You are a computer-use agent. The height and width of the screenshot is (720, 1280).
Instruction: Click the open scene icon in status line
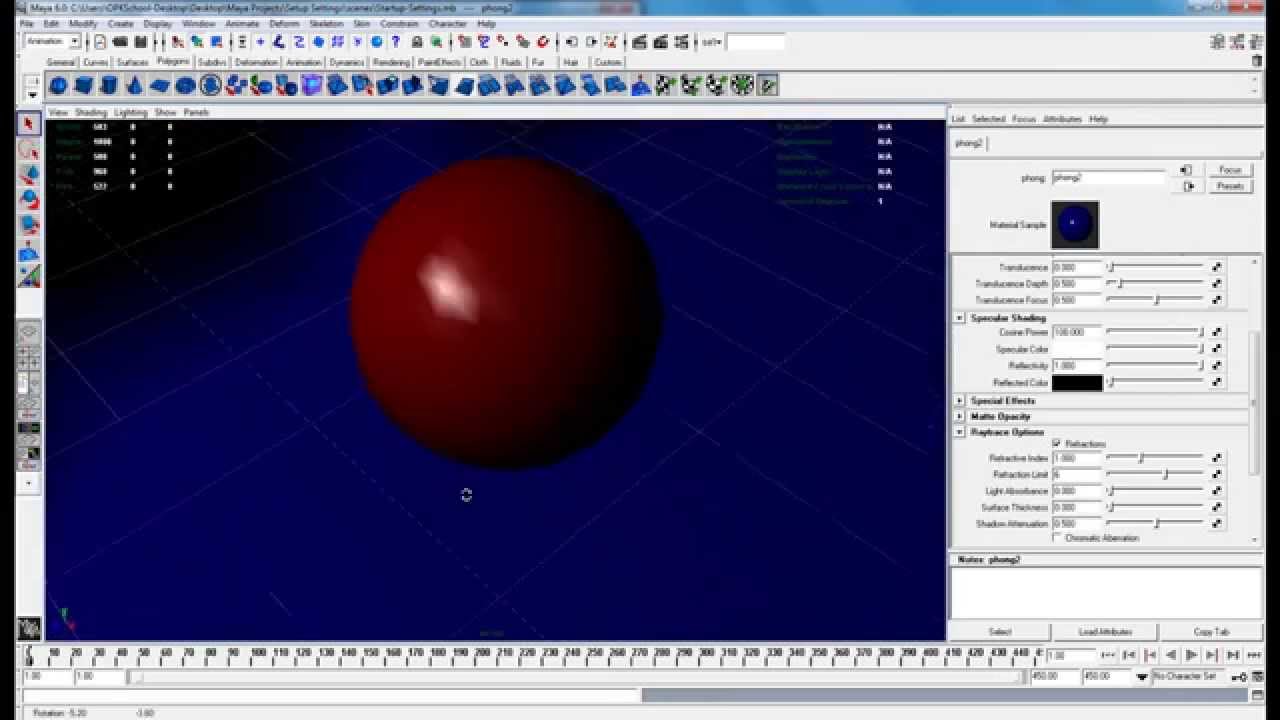120,42
